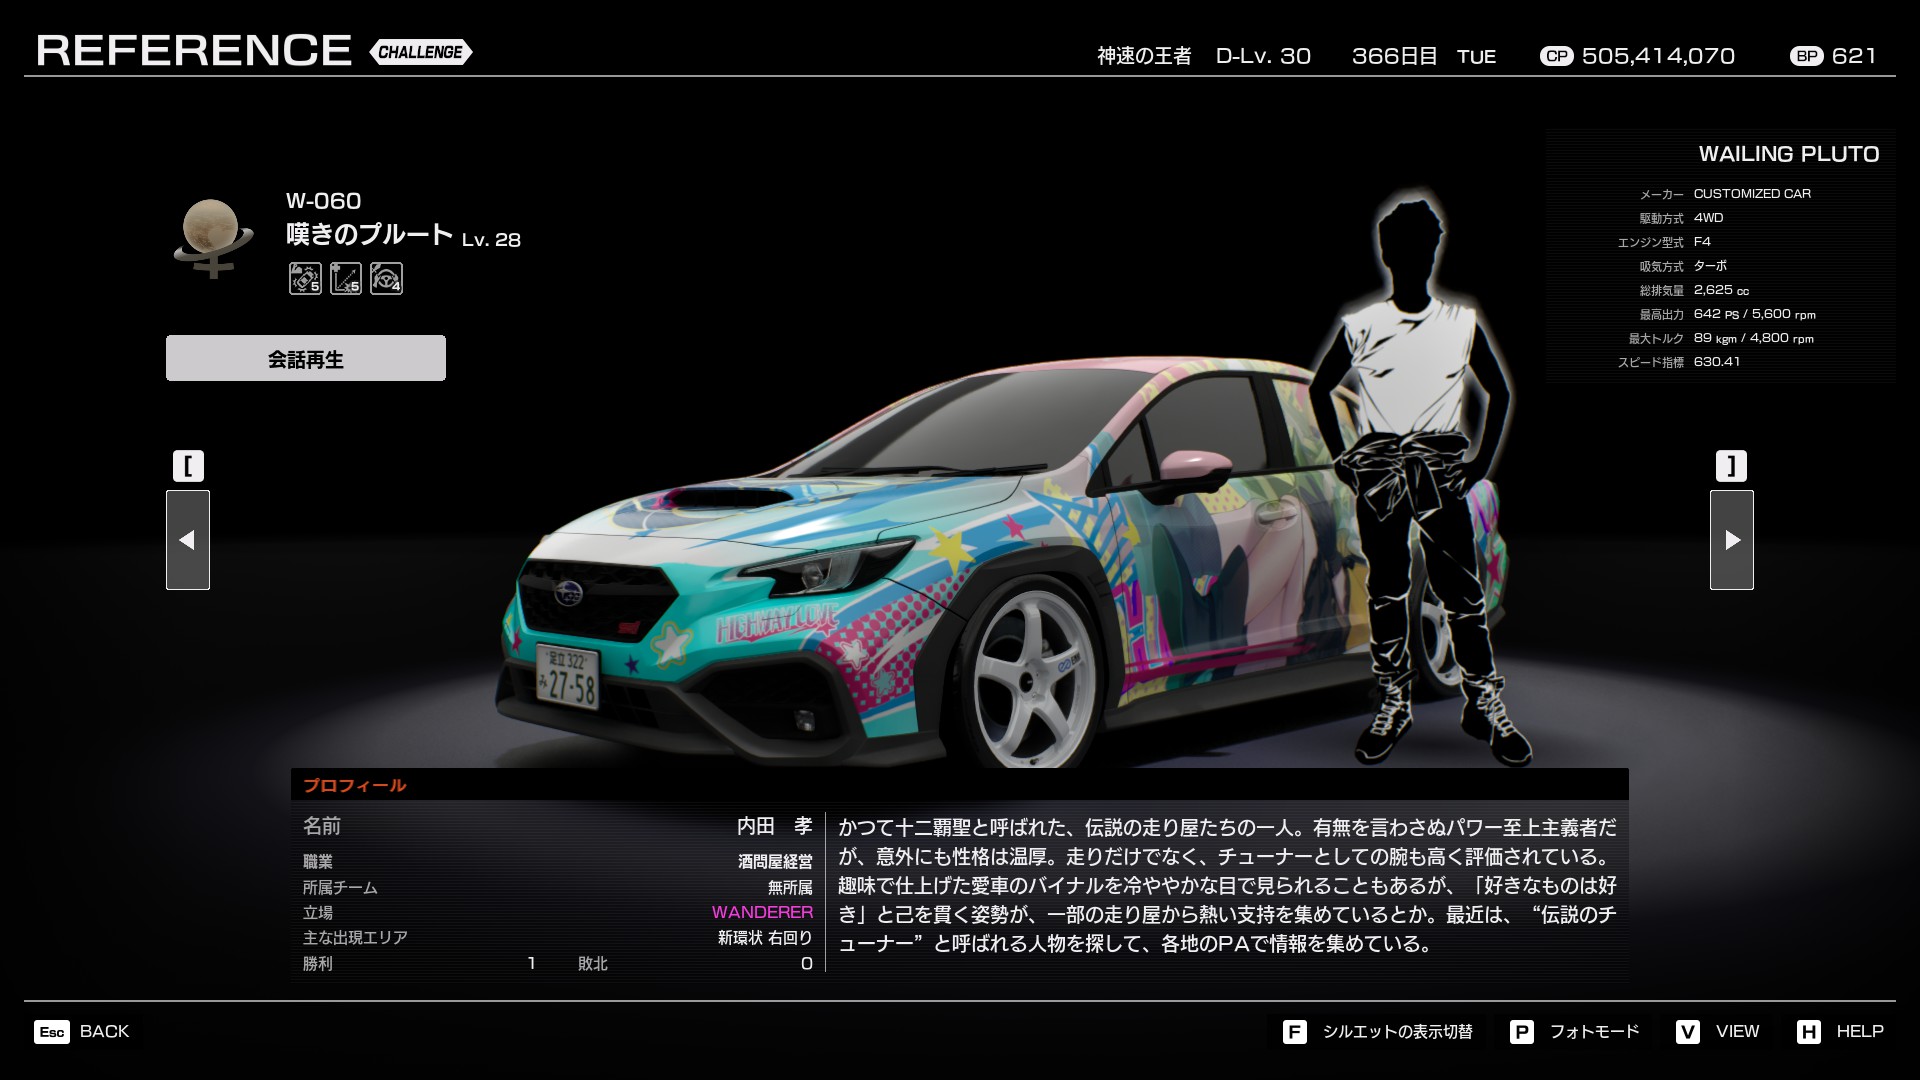Select the acceleration graph skill icon

click(346, 278)
